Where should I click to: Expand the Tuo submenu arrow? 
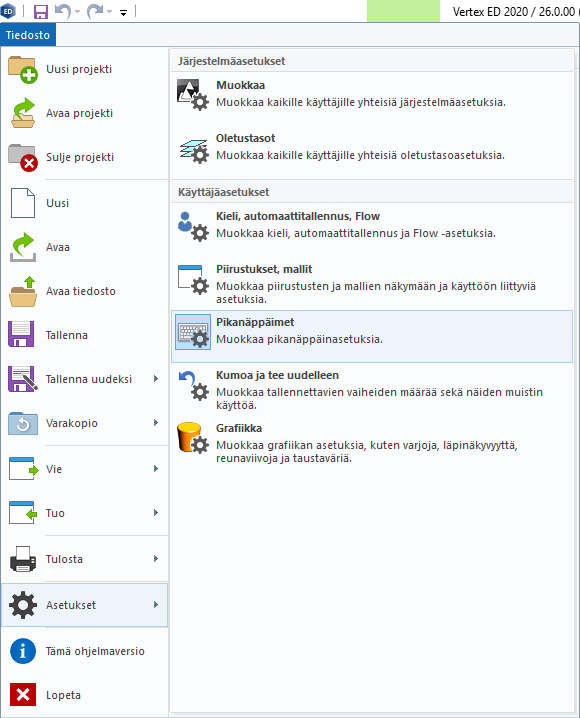156,512
